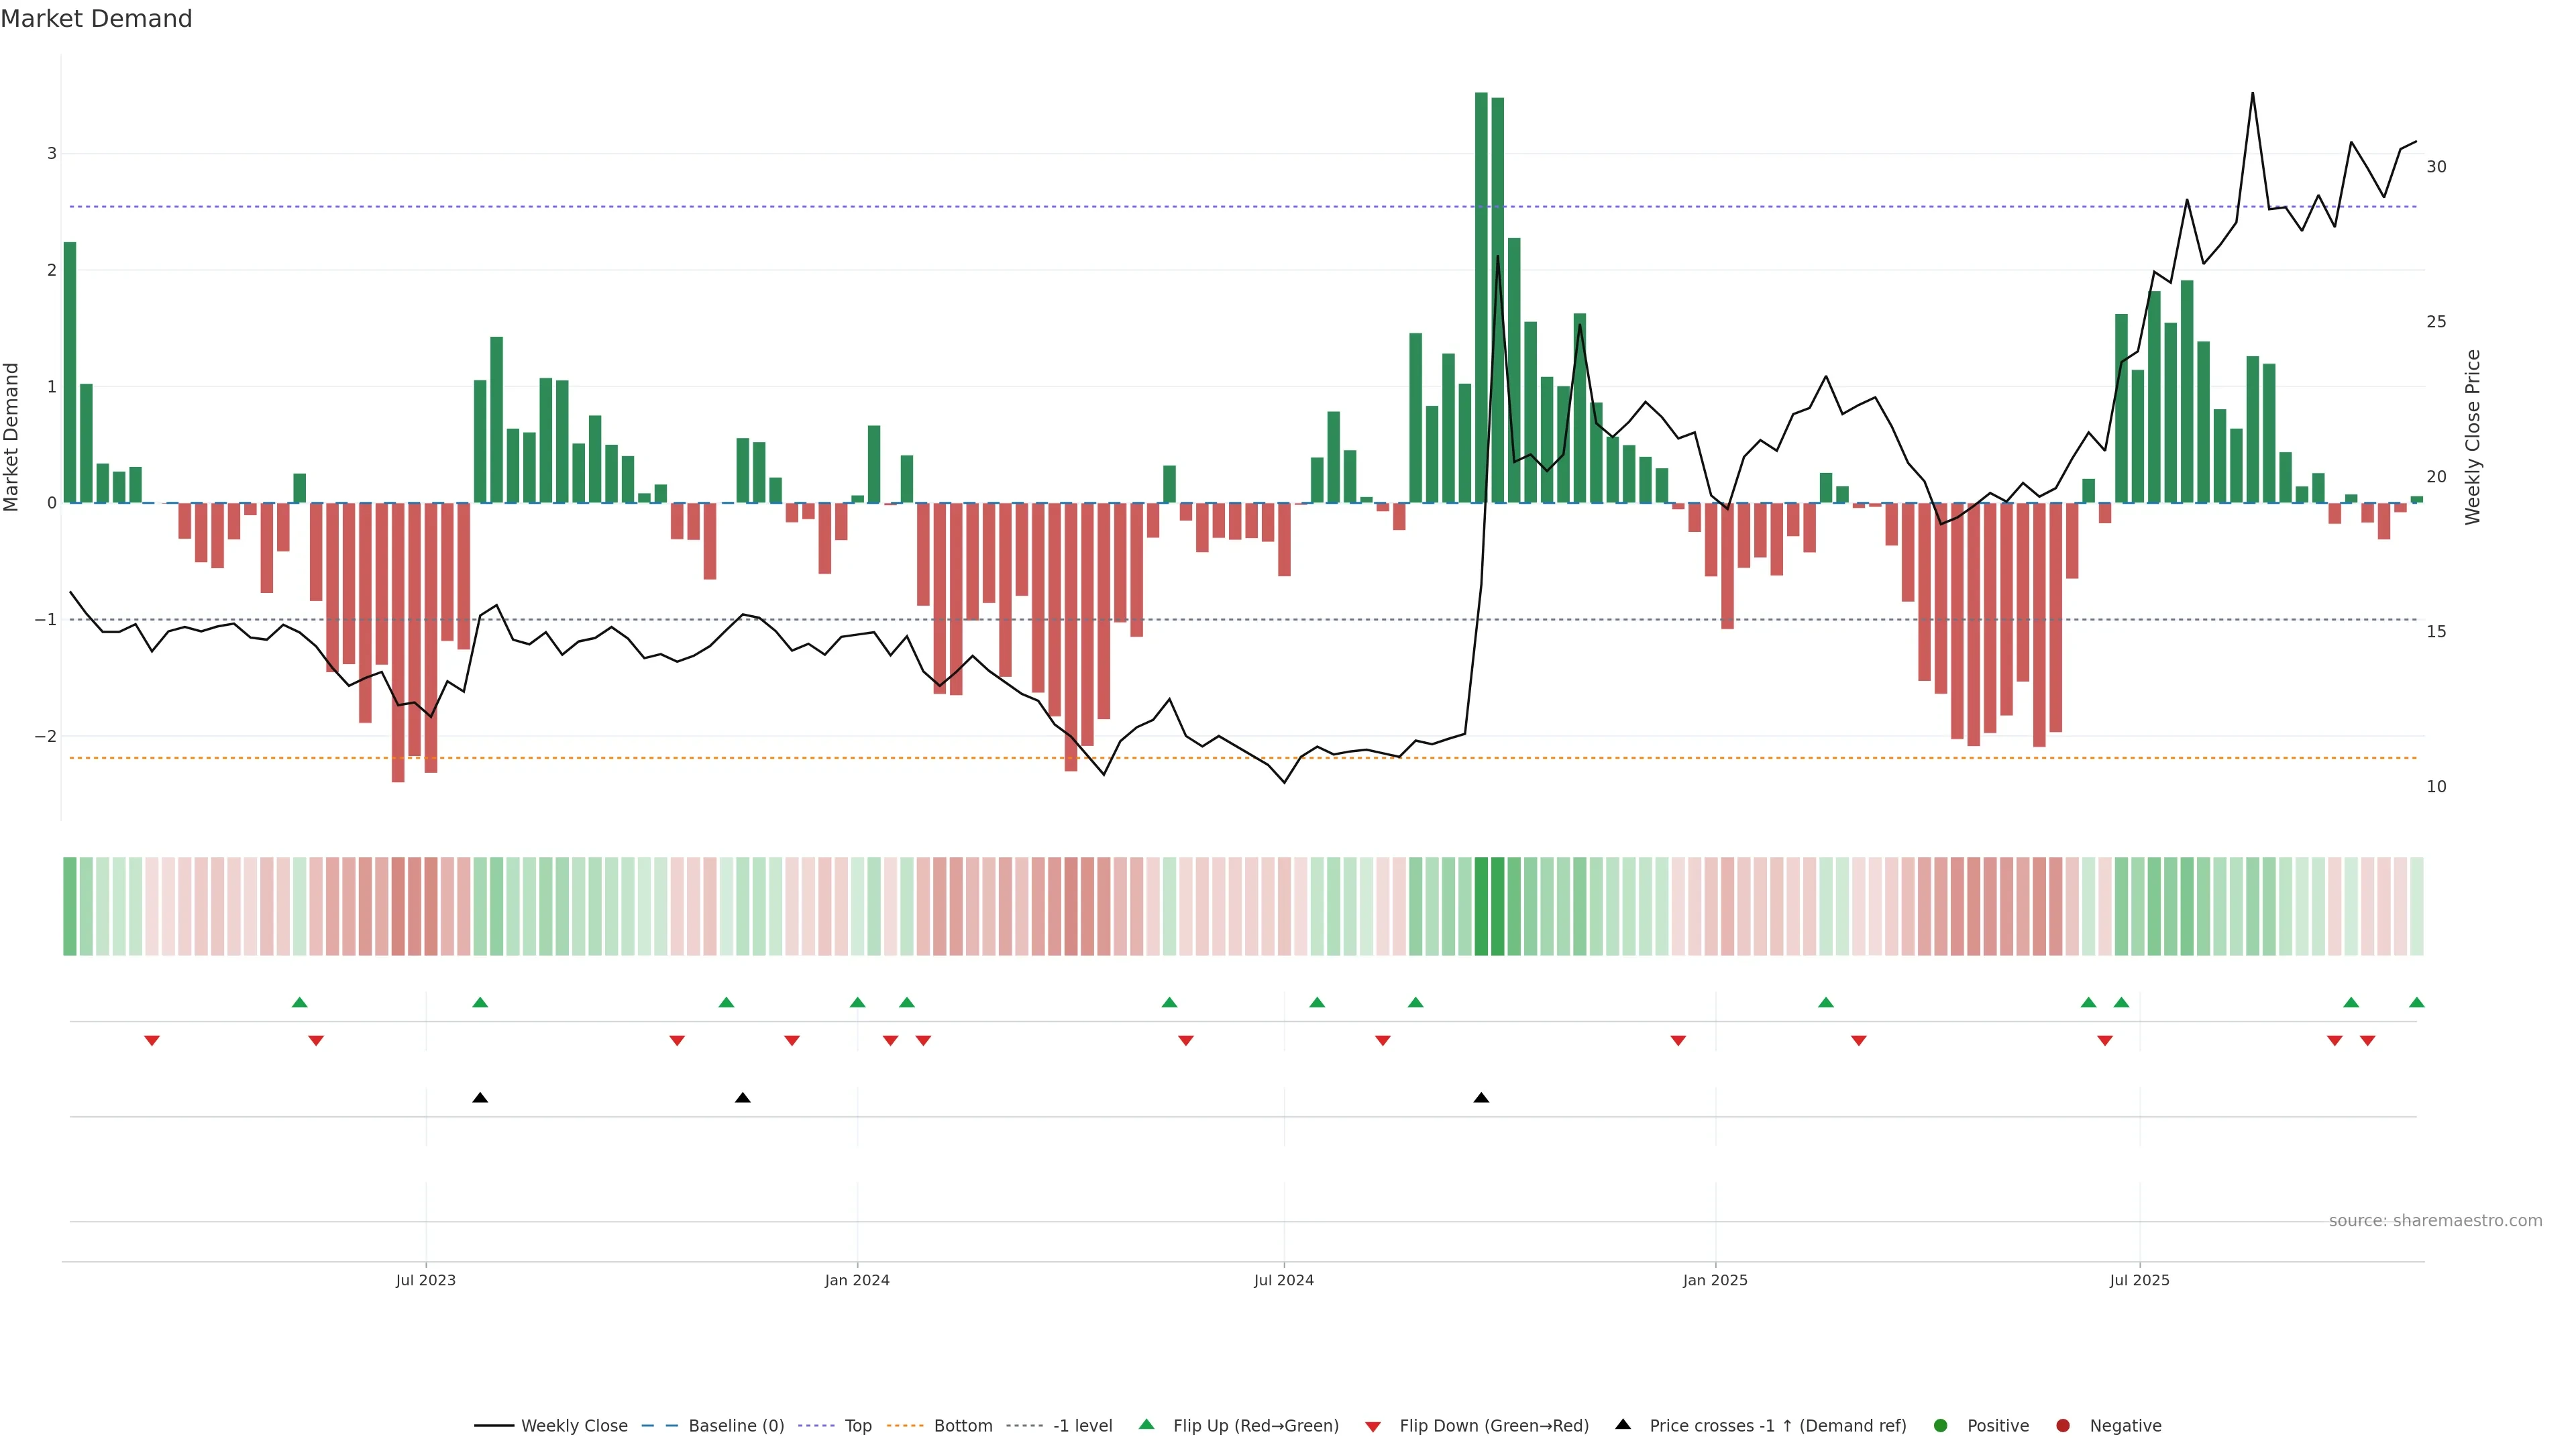Click the leftmost red flip-down triangle marker
Image resolution: width=2576 pixels, height=1449 pixels.
pos(152,1041)
